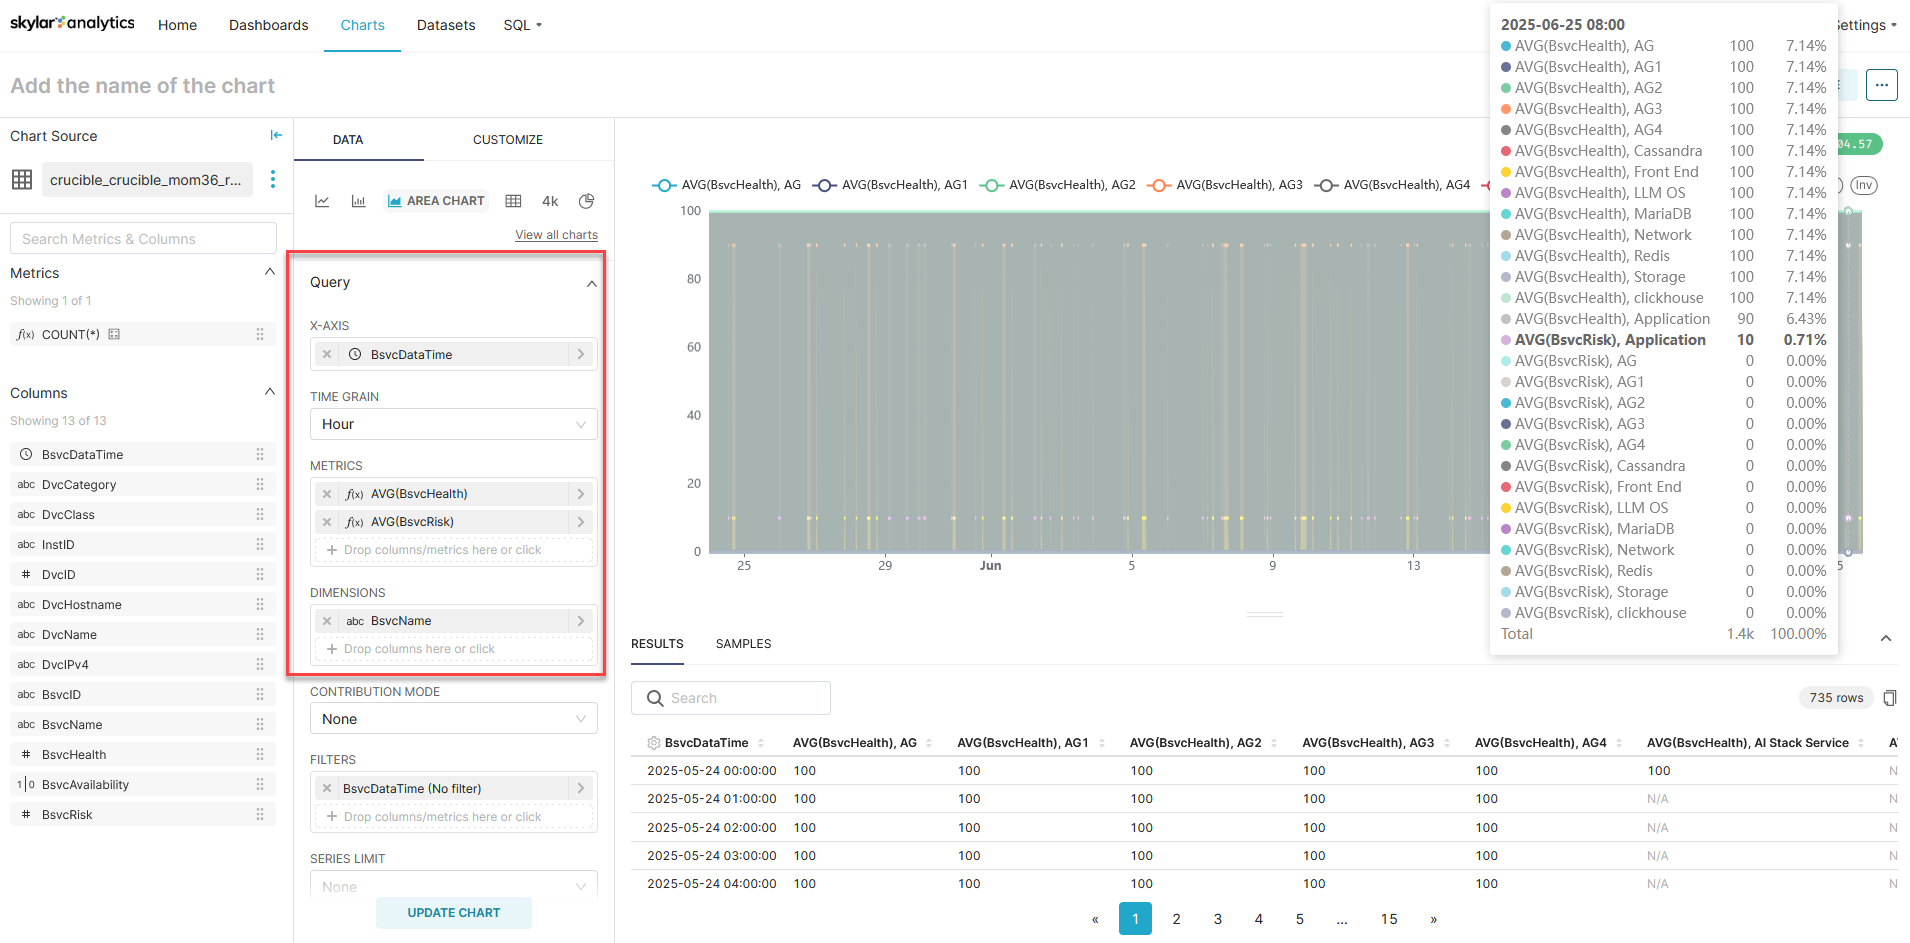The height and width of the screenshot is (943, 1910).
Task: Select the 4k big number chart type
Action: [x=550, y=201]
